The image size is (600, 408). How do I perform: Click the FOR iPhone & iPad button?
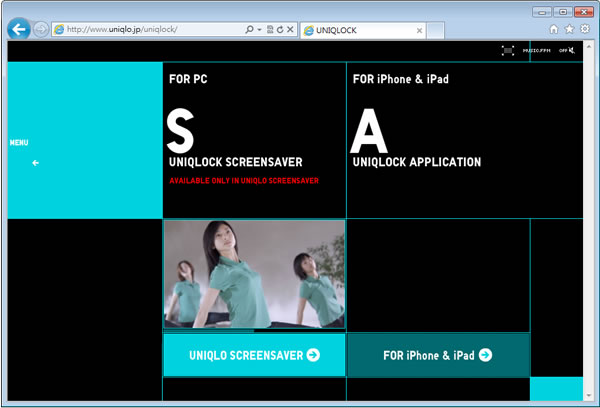click(439, 355)
